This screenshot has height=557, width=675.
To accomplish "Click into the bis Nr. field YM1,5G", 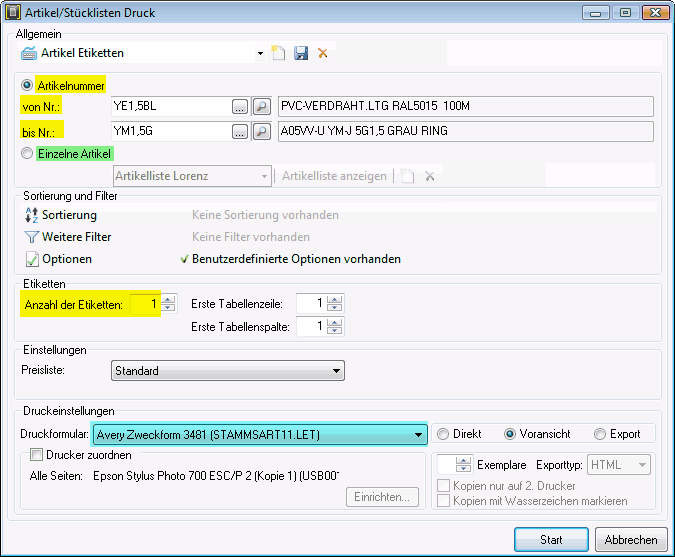I will 172,131.
